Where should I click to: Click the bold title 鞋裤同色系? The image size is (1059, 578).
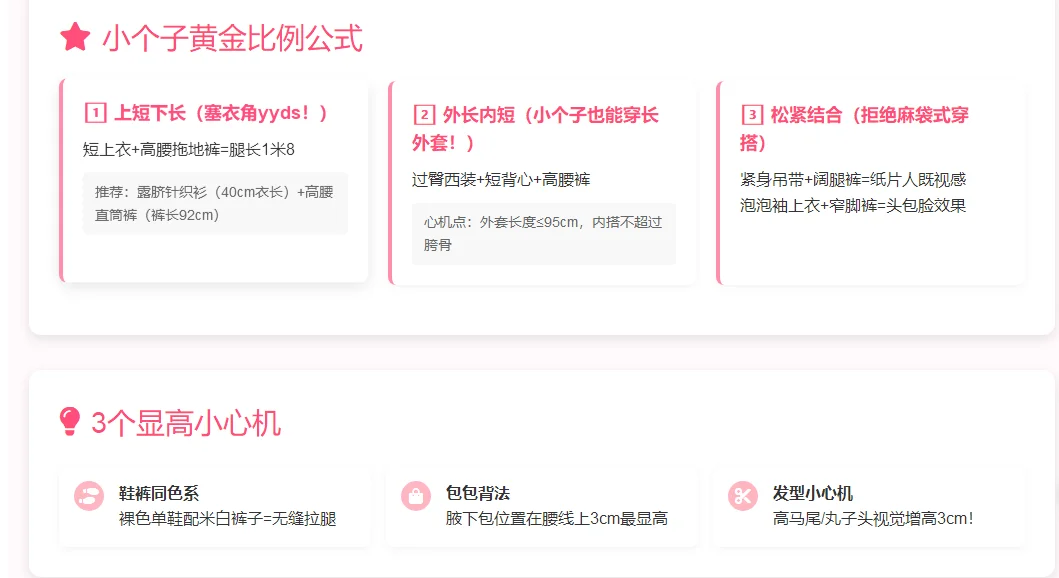point(159,494)
